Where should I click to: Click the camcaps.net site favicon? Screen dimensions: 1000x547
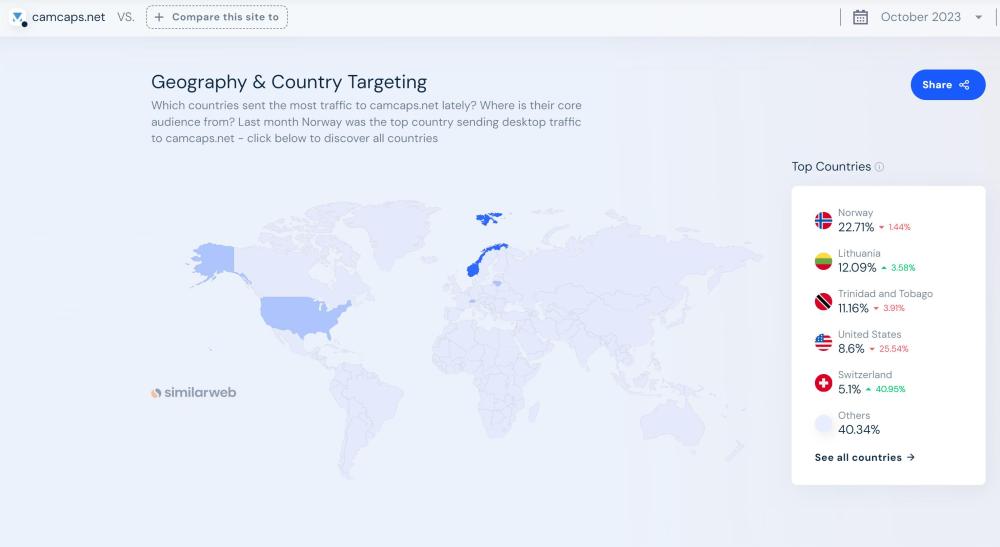(19, 18)
